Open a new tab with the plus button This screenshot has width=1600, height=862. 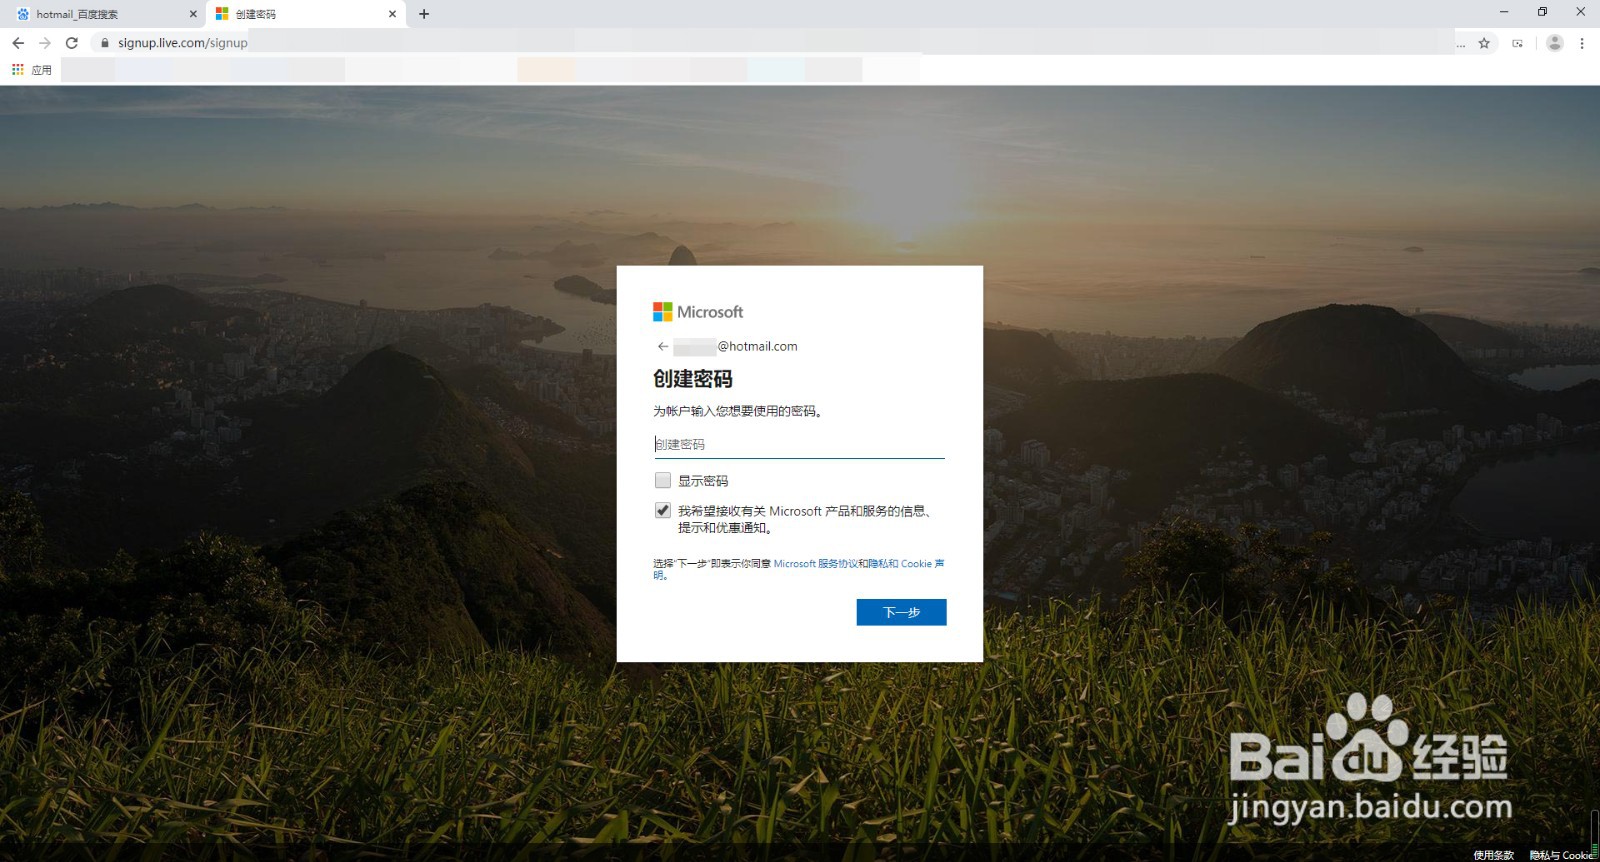[x=424, y=14]
